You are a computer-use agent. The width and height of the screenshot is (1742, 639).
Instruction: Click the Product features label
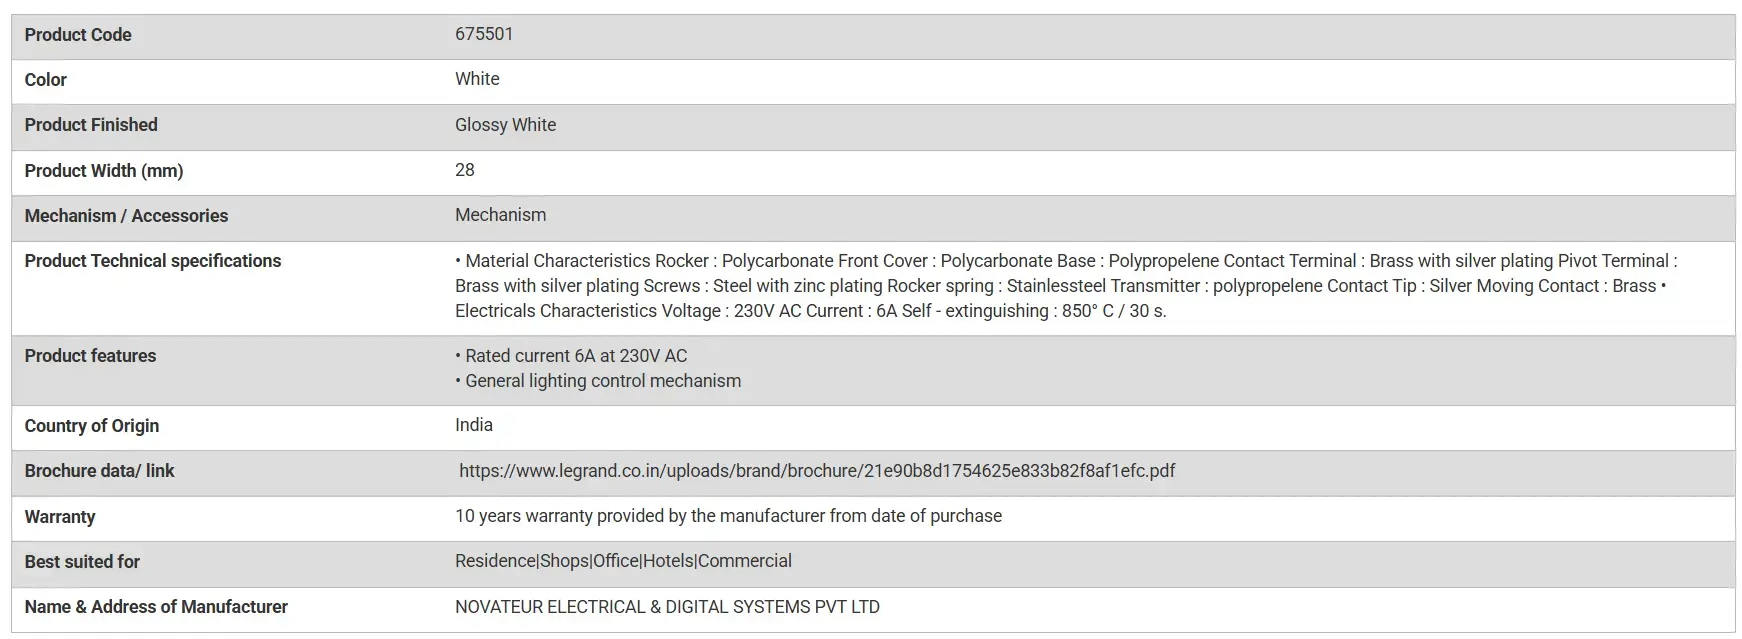(x=90, y=356)
